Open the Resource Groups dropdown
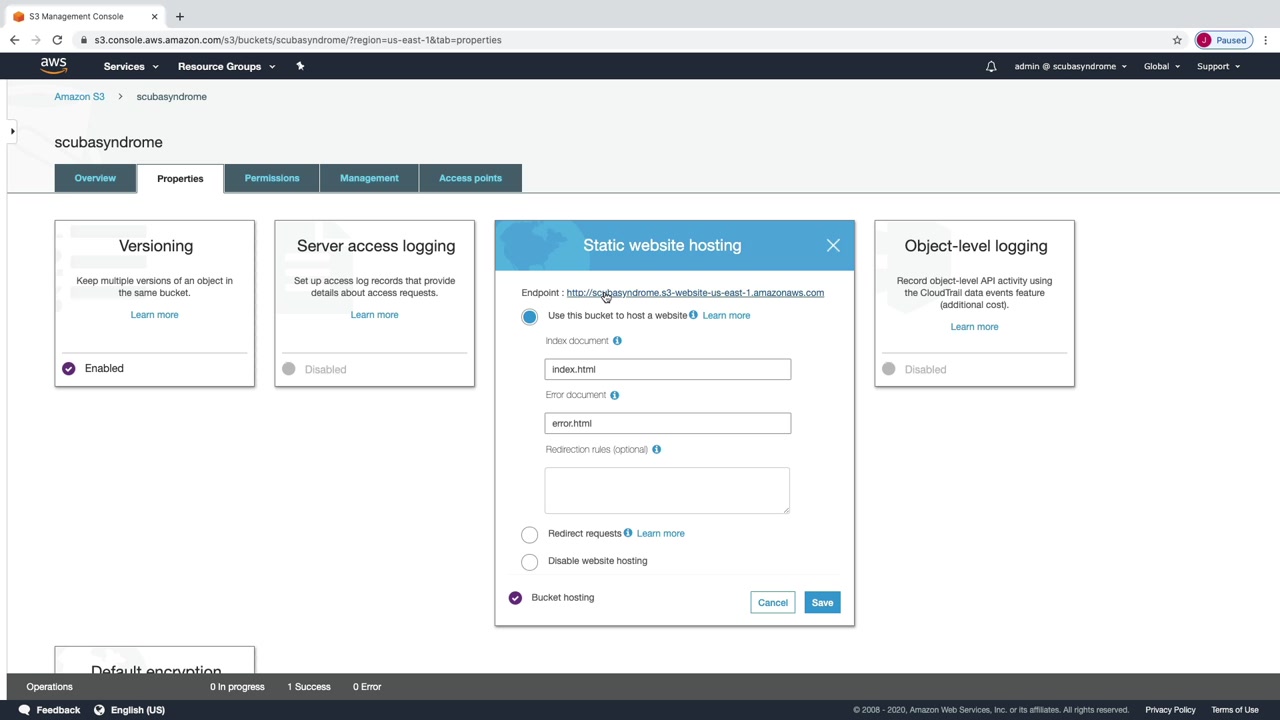The width and height of the screenshot is (1280, 720). click(x=226, y=66)
